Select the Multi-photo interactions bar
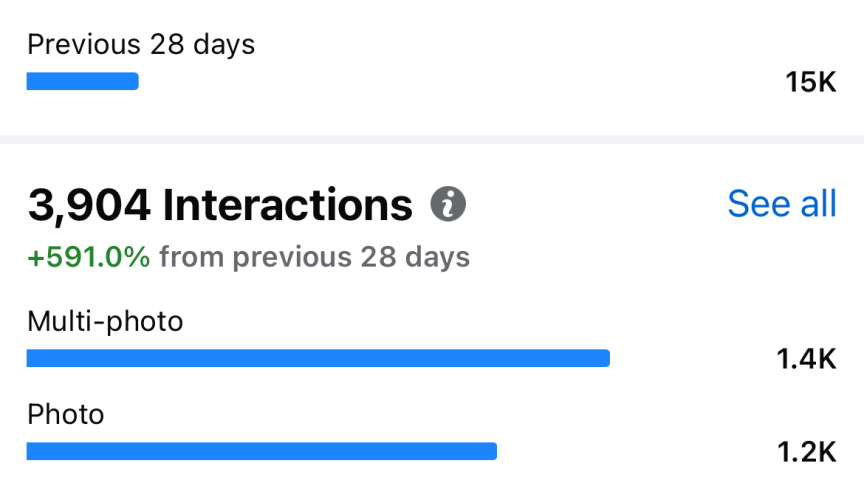Image resolution: width=864 pixels, height=483 pixels. (x=318, y=358)
